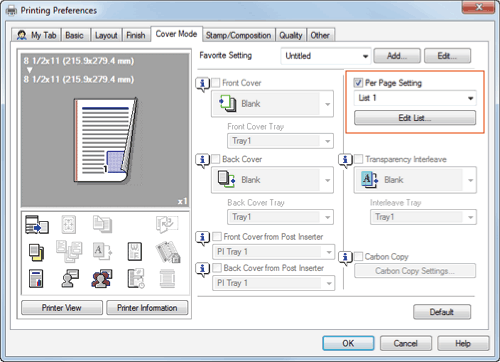Confirm with the OK button
Viewport: 500px width, 362px height.
348,343
